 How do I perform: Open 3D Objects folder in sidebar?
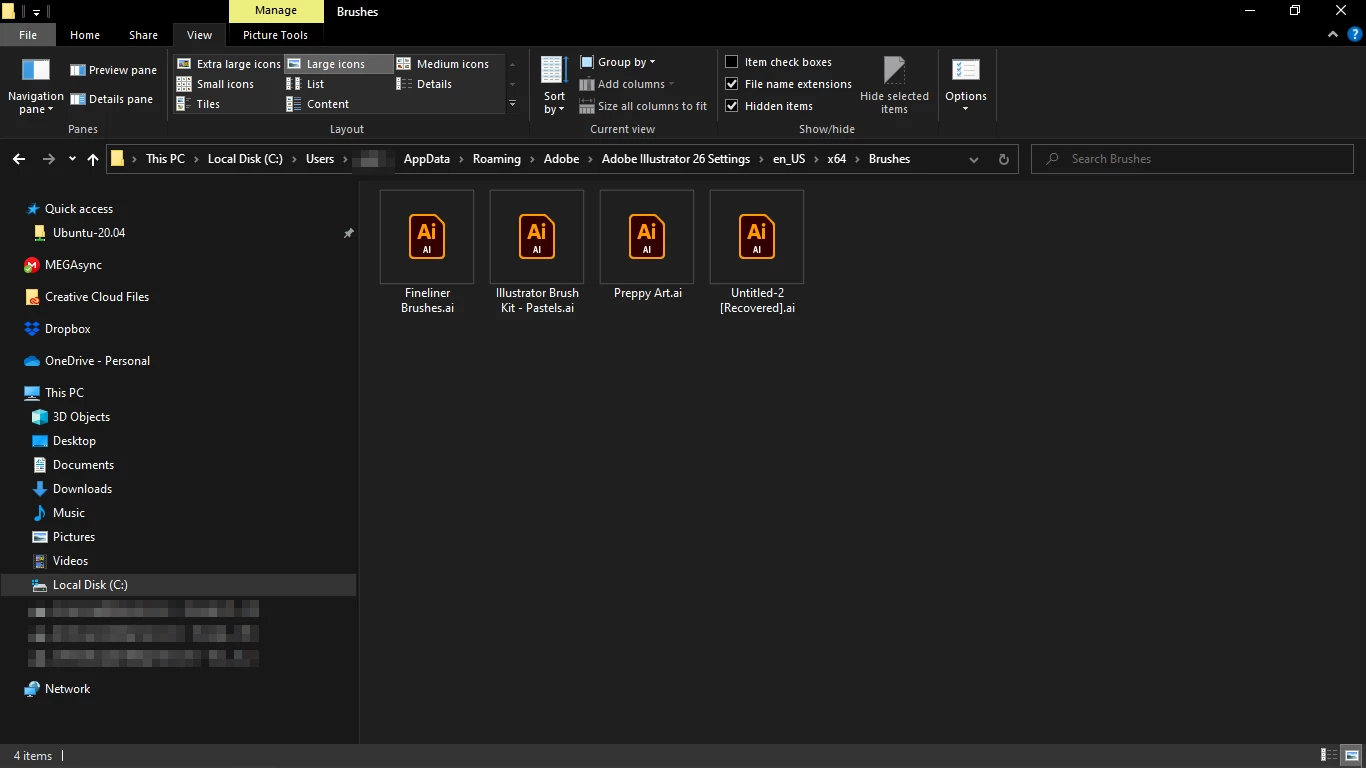tap(81, 417)
